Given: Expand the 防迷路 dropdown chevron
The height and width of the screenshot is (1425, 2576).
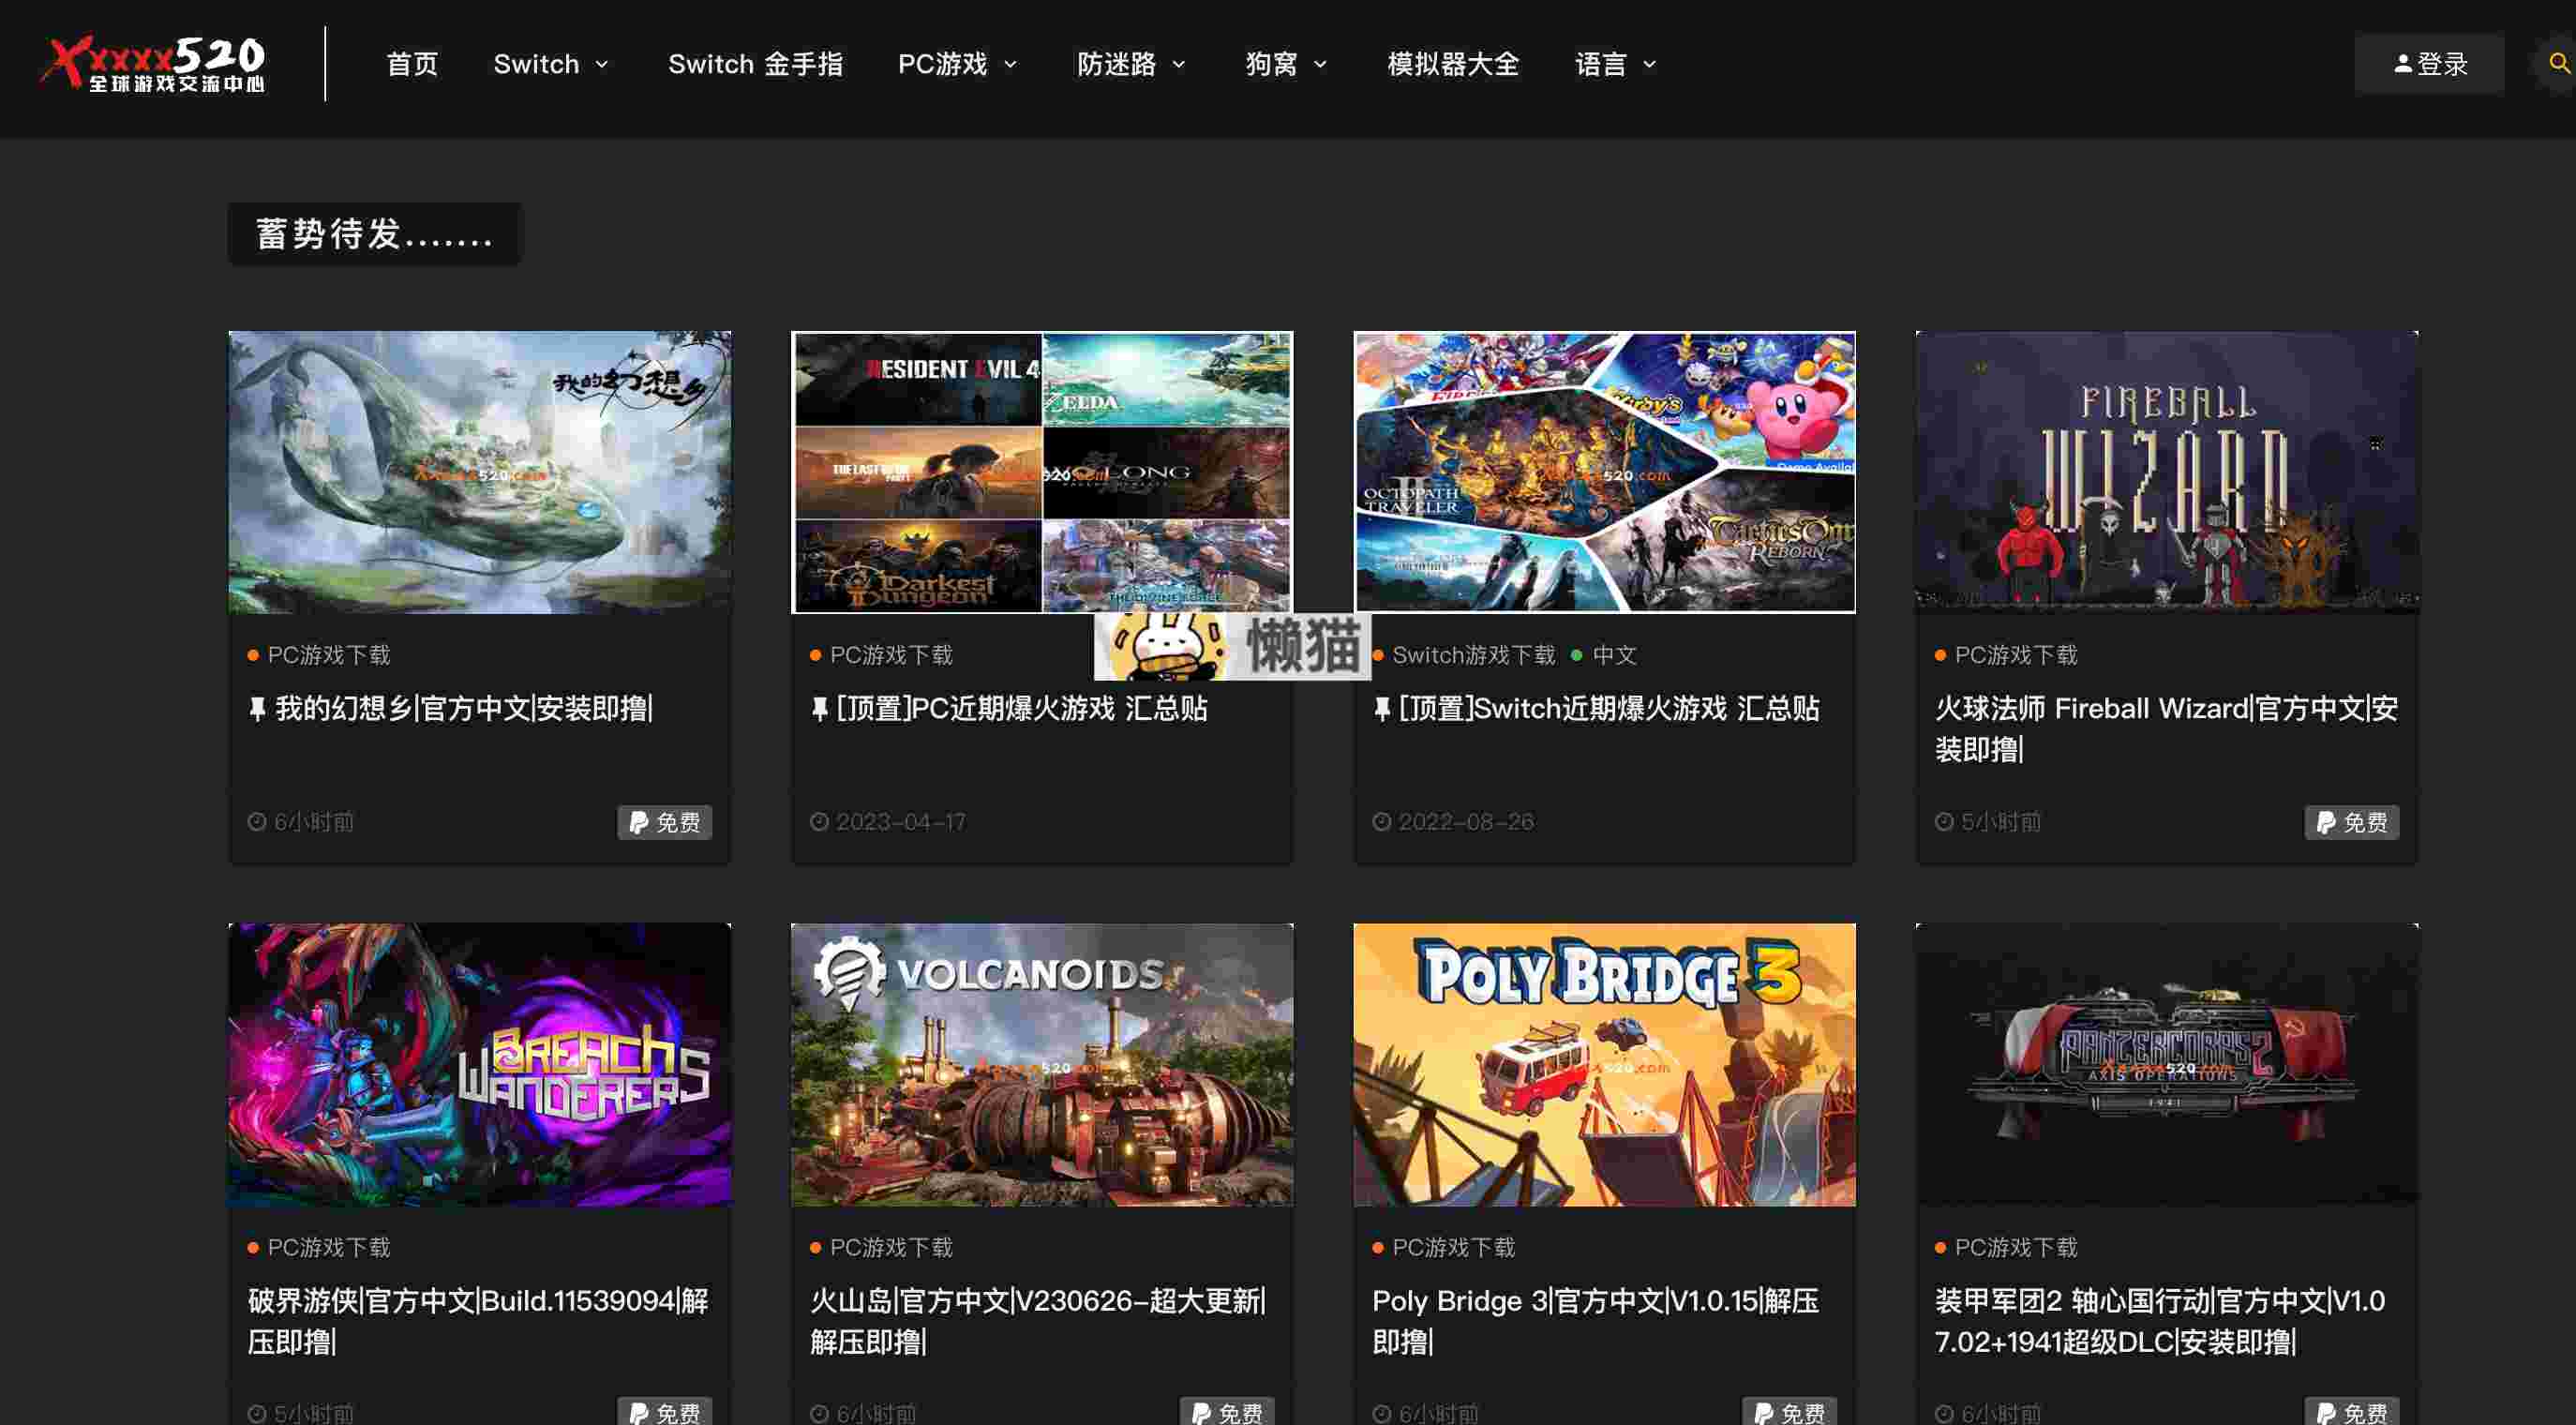Looking at the screenshot, I should point(1179,65).
